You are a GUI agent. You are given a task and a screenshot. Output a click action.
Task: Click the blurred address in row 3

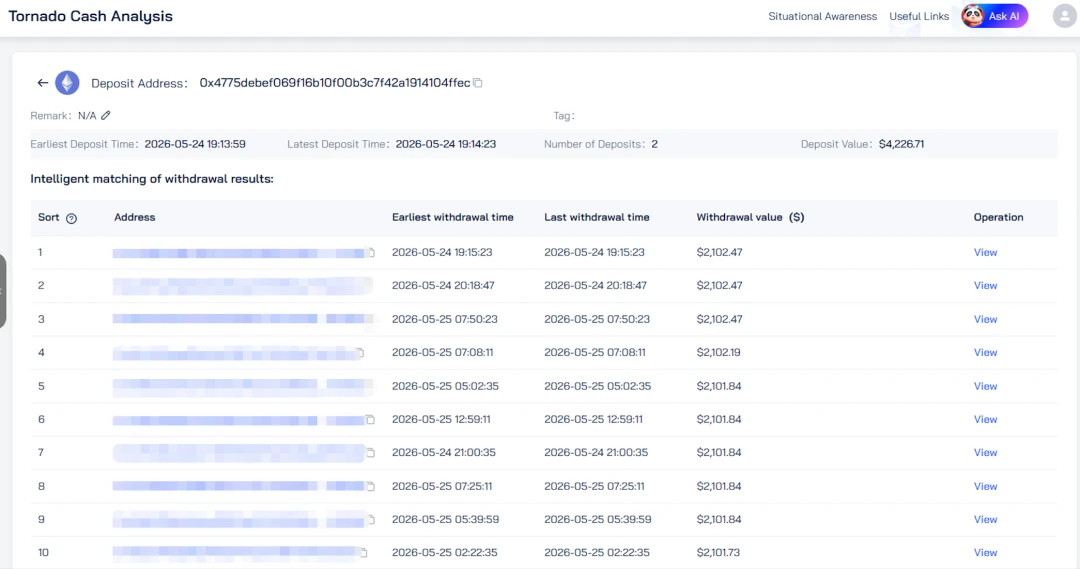(x=242, y=319)
